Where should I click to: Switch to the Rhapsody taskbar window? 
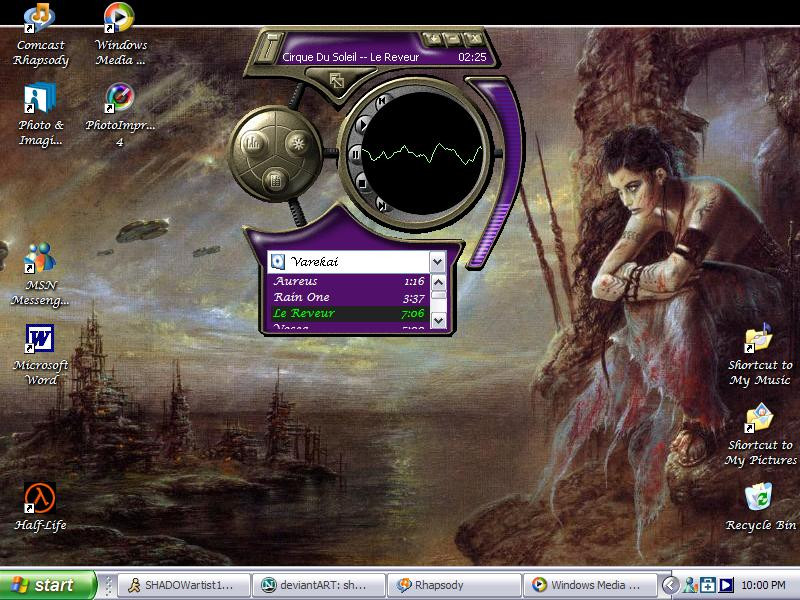point(454,585)
